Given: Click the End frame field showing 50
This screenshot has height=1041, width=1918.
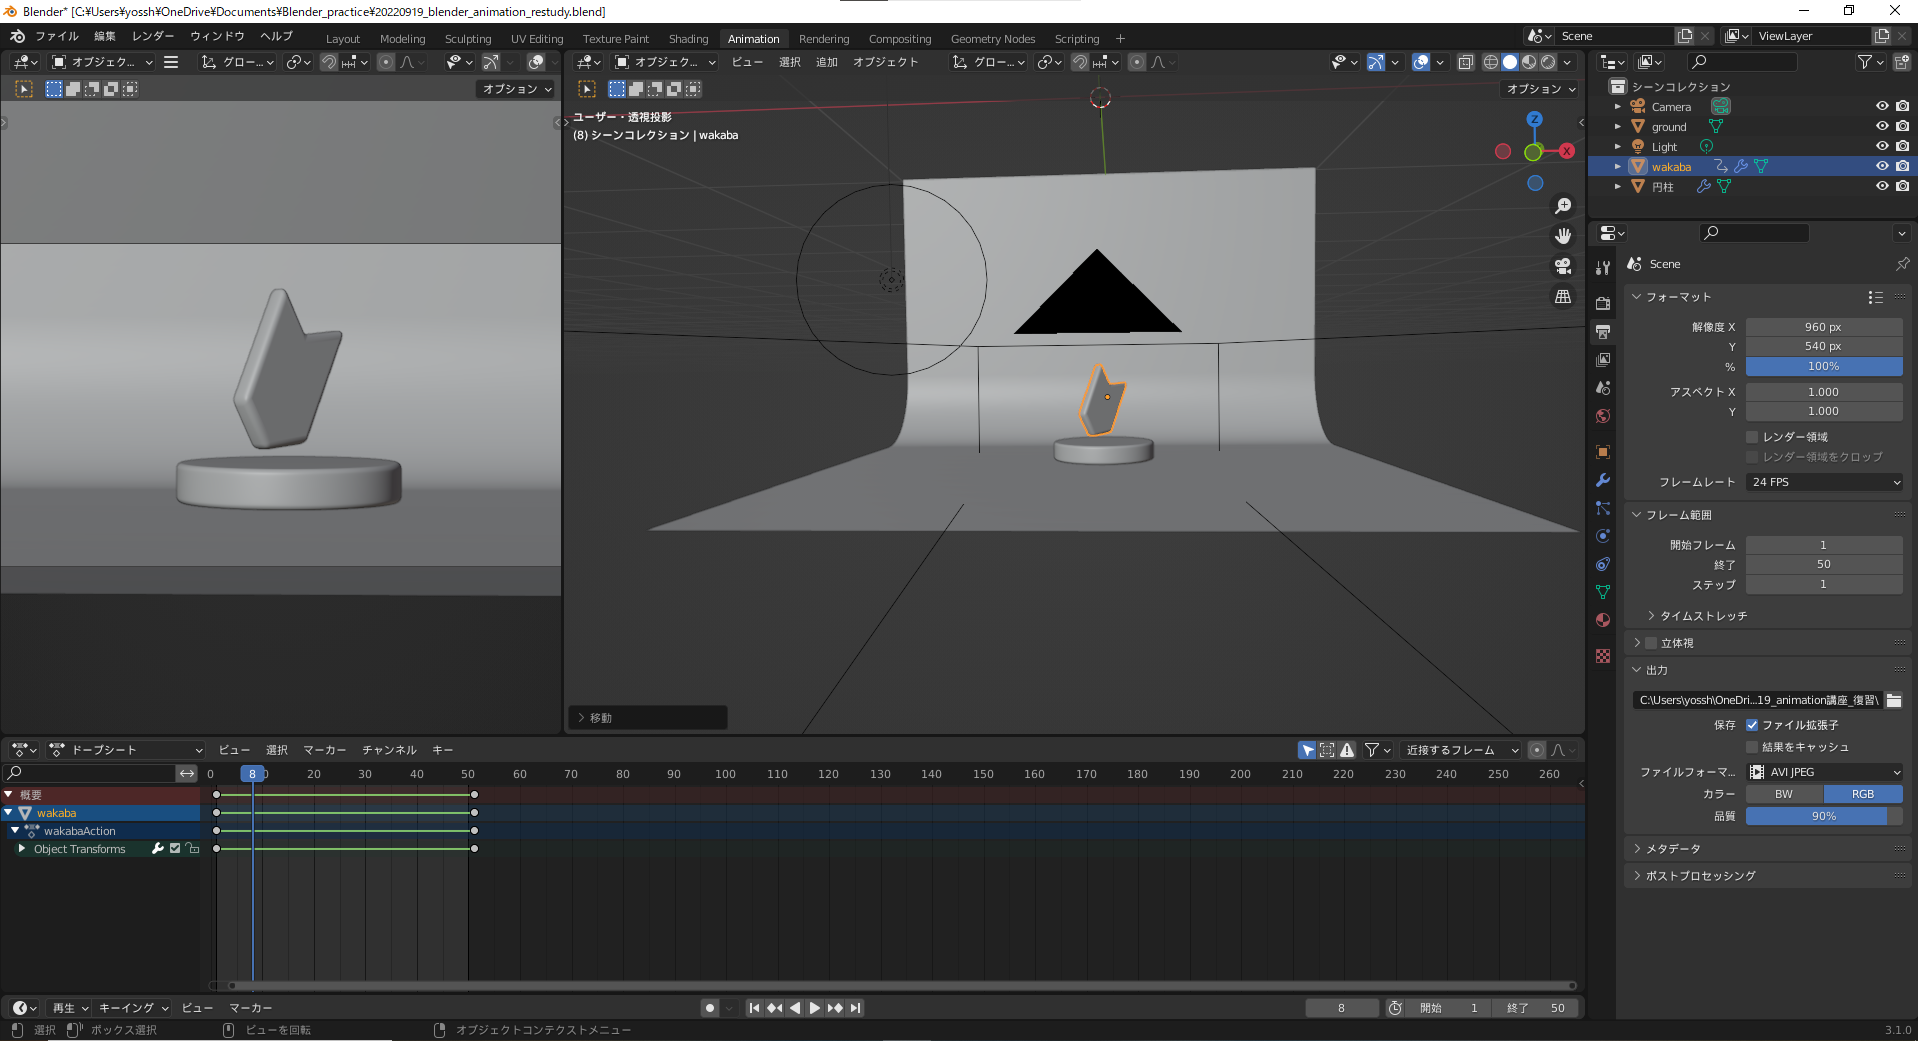Looking at the screenshot, I should point(1824,564).
